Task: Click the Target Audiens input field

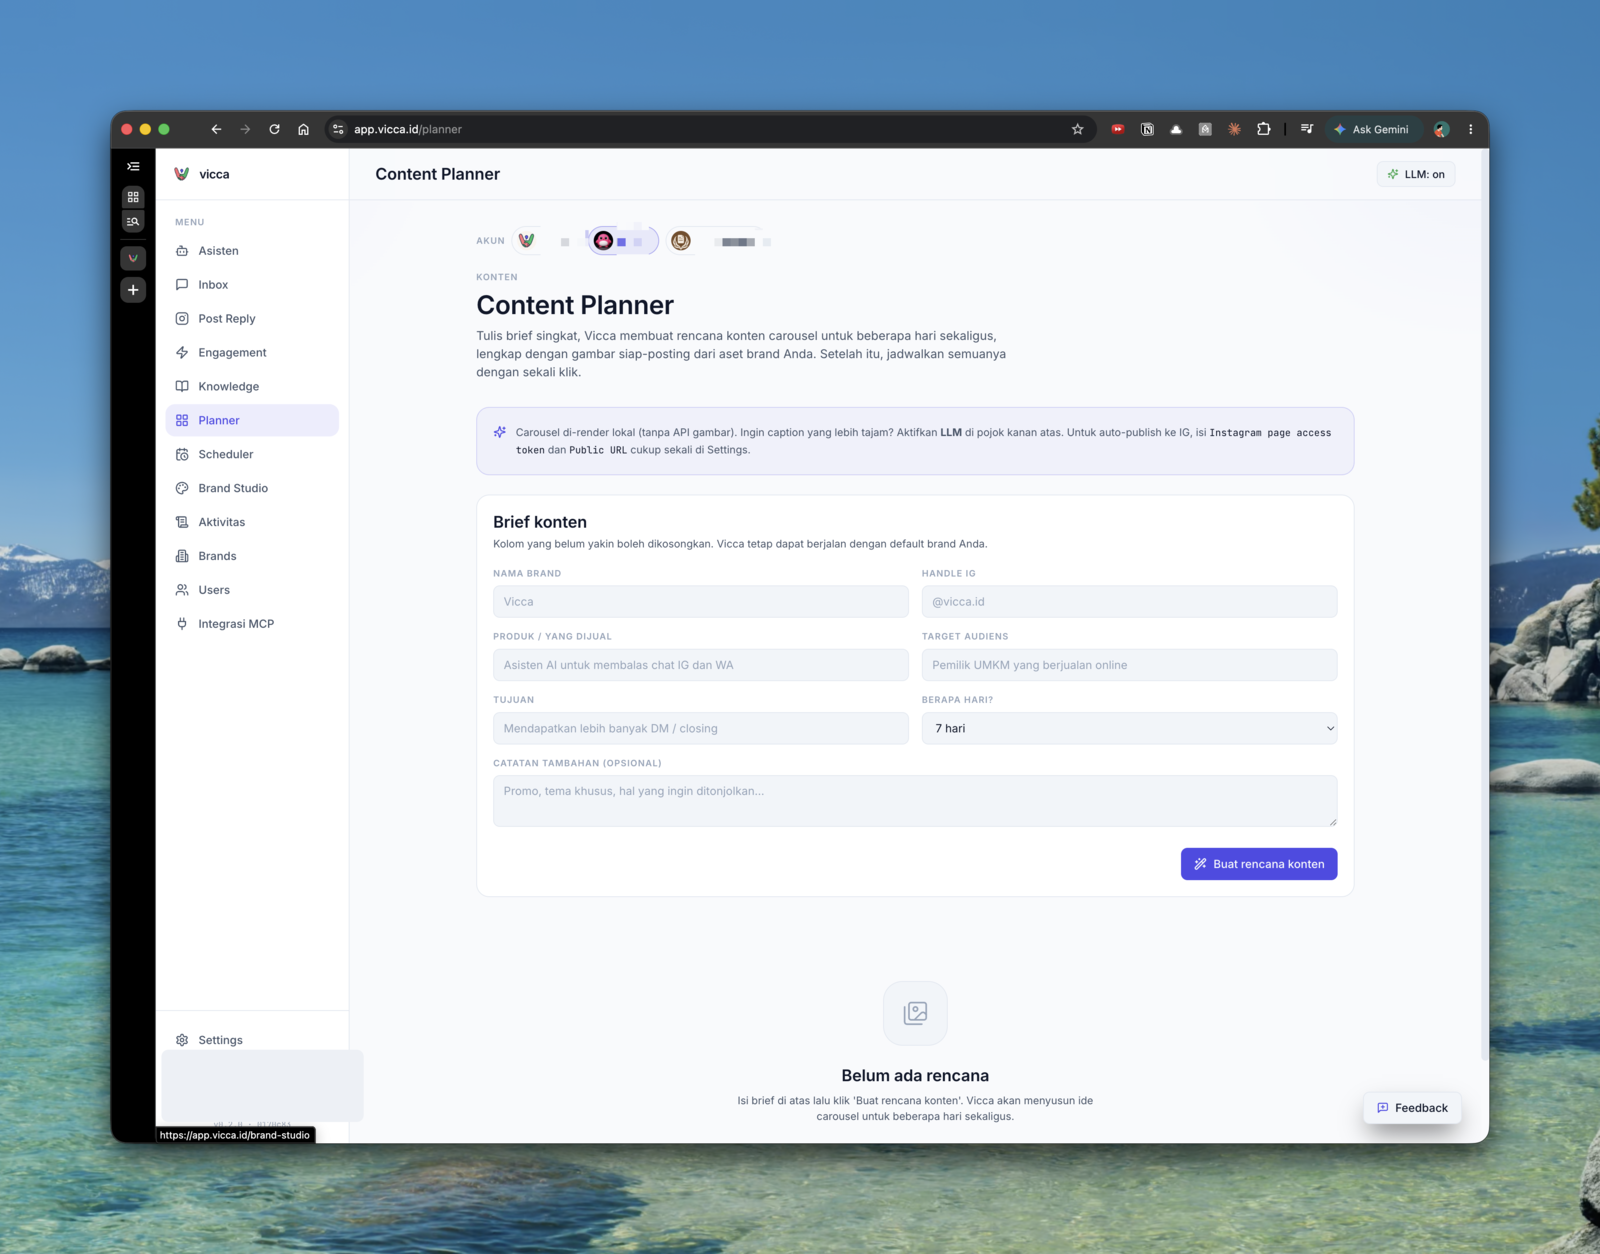Action: [x=1129, y=665]
